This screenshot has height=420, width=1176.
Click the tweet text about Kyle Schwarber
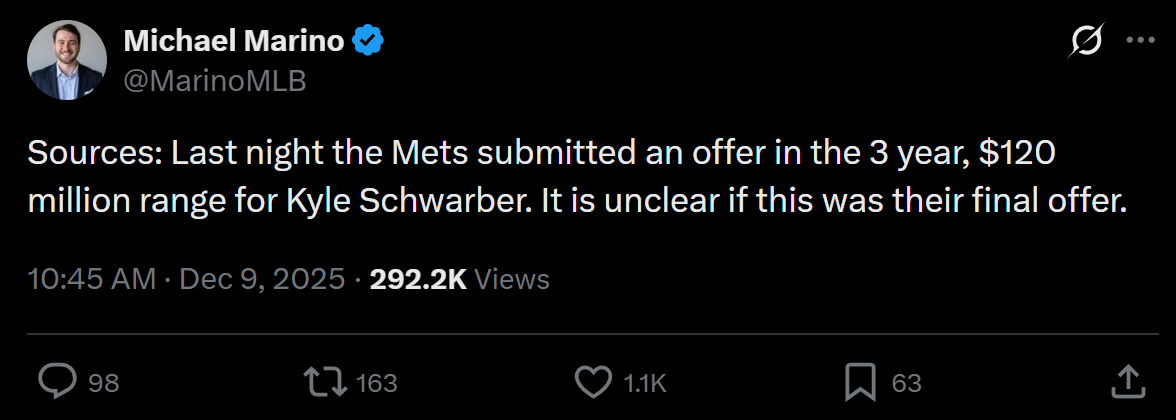[578, 178]
